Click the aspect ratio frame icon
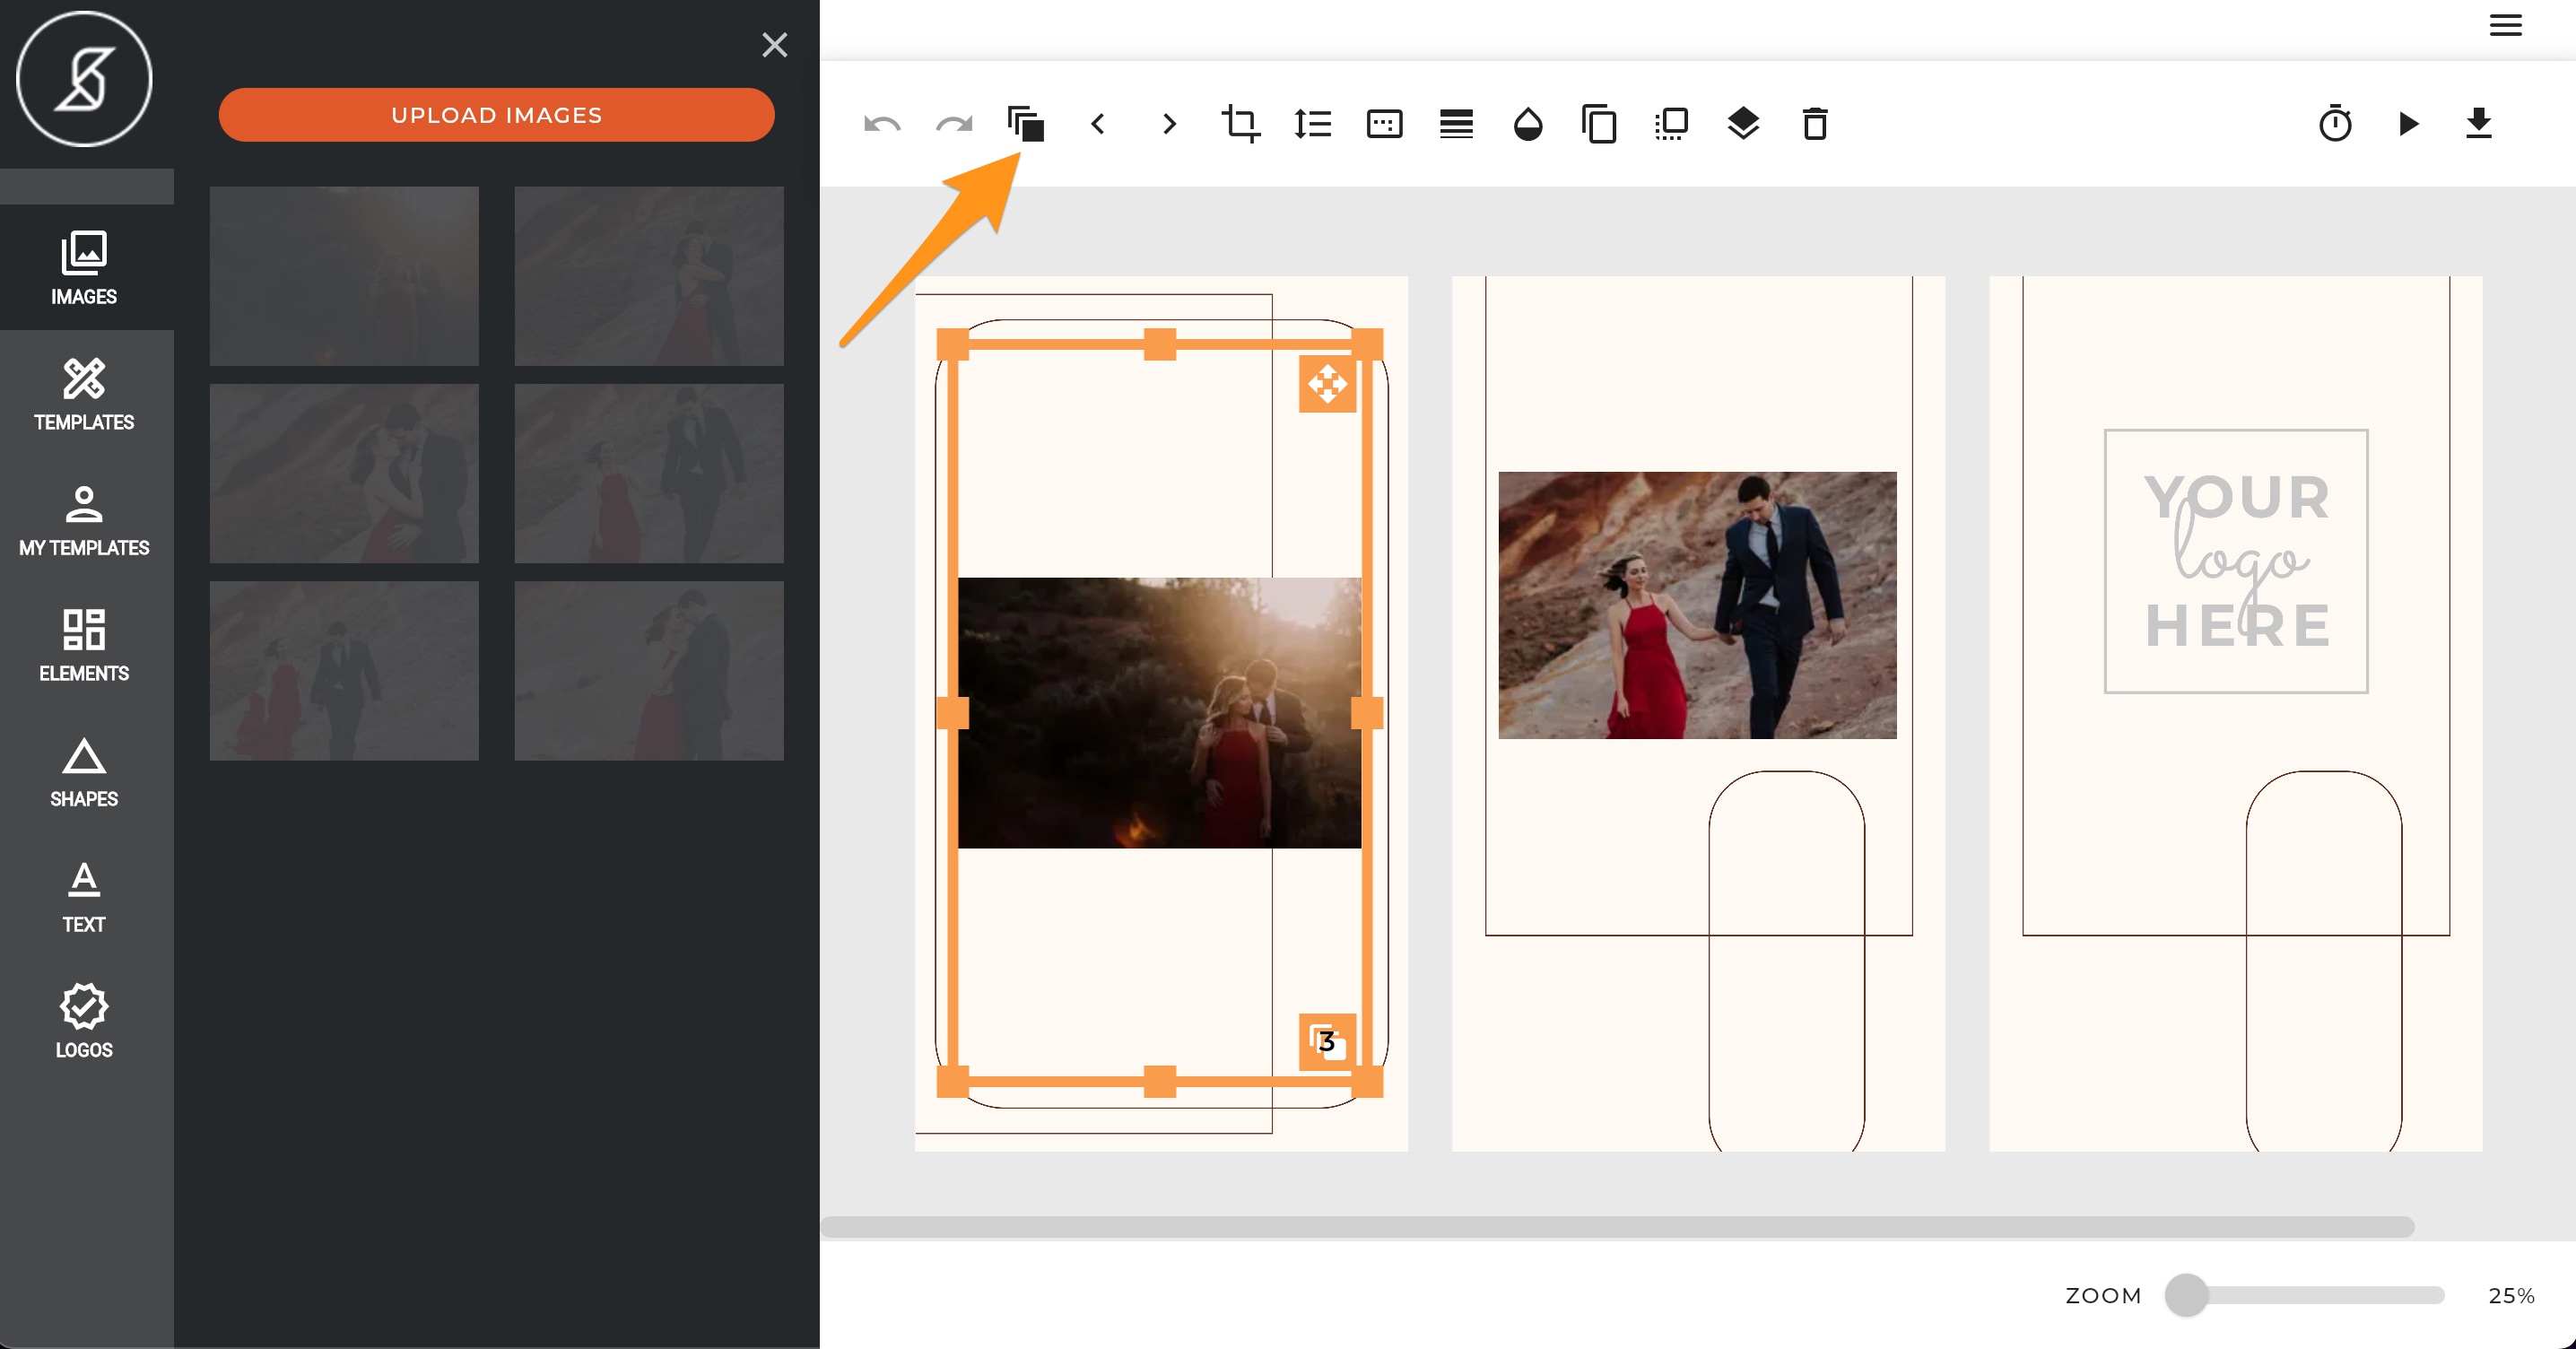The height and width of the screenshot is (1349, 2576). 1385,124
